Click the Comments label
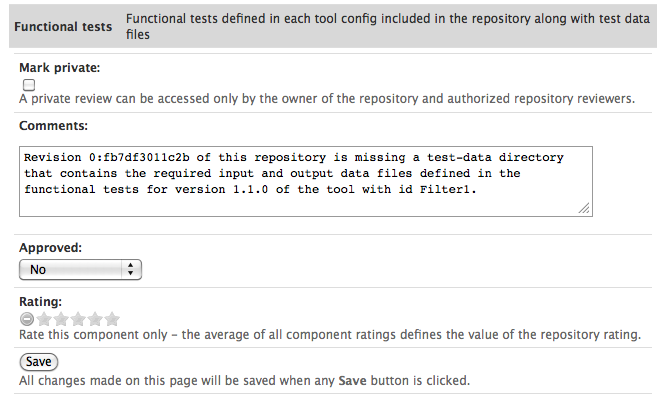This screenshot has height=398, width=664. (53, 126)
